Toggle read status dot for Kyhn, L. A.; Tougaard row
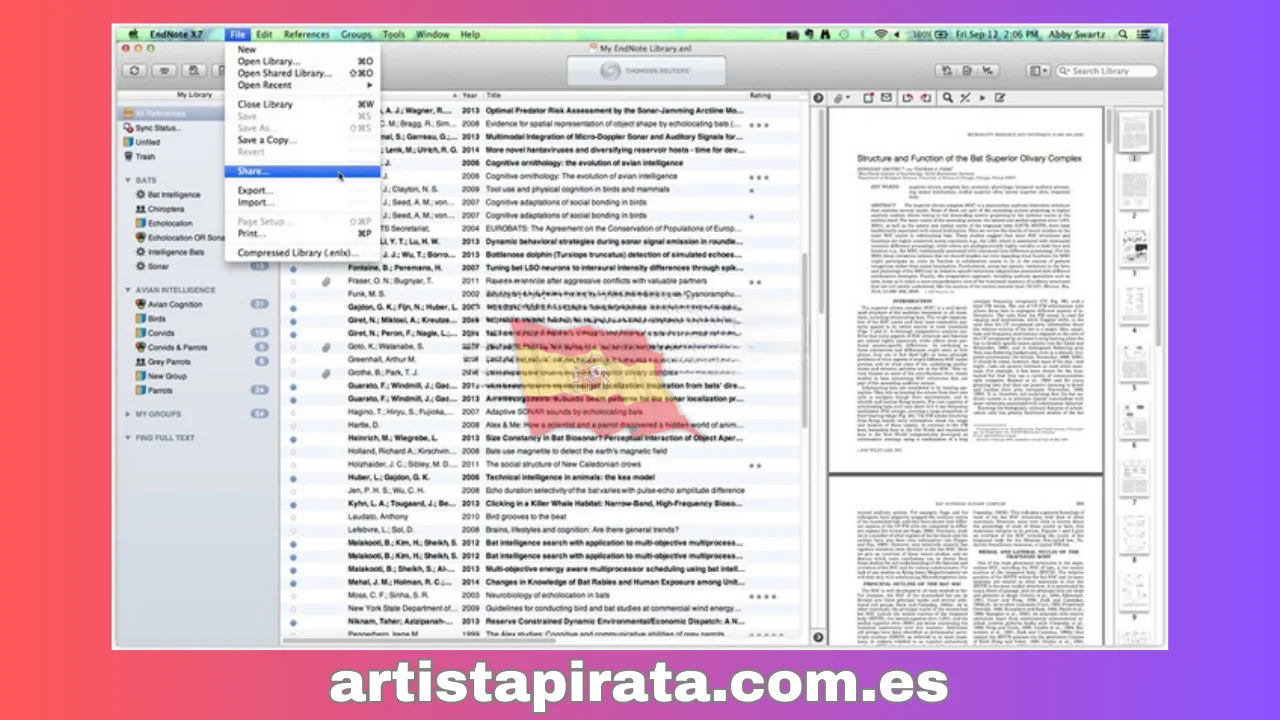Image resolution: width=1280 pixels, height=720 pixels. [x=293, y=503]
